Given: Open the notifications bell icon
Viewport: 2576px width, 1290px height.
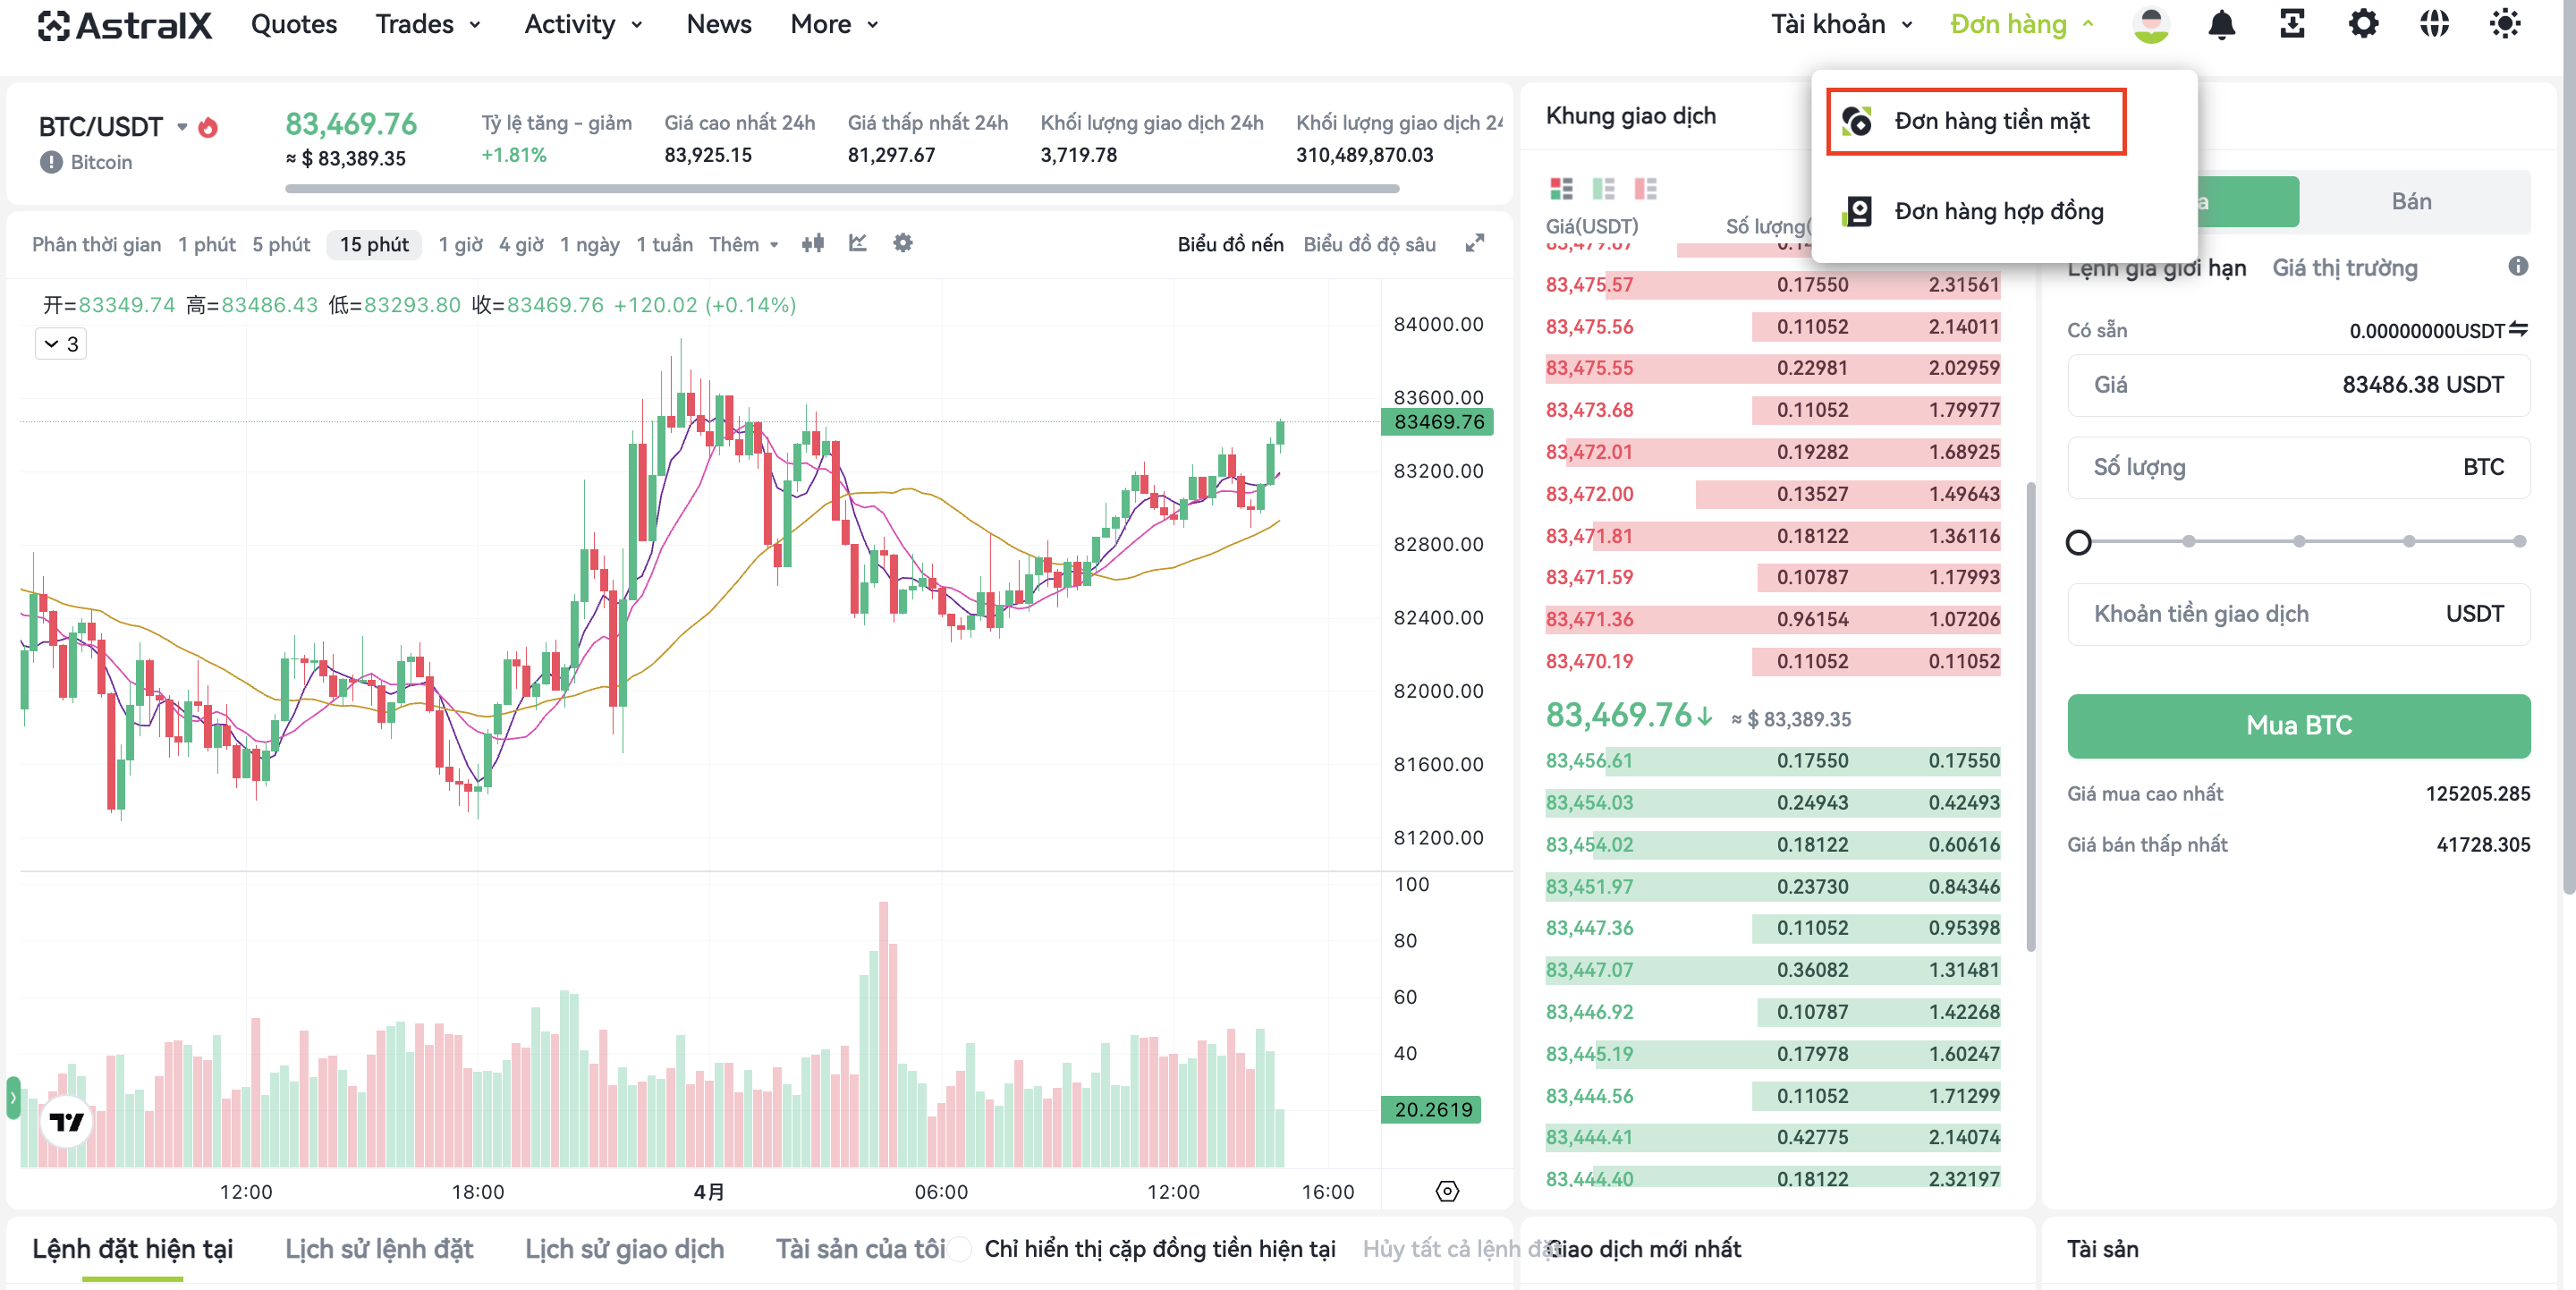Looking at the screenshot, I should [x=2221, y=24].
